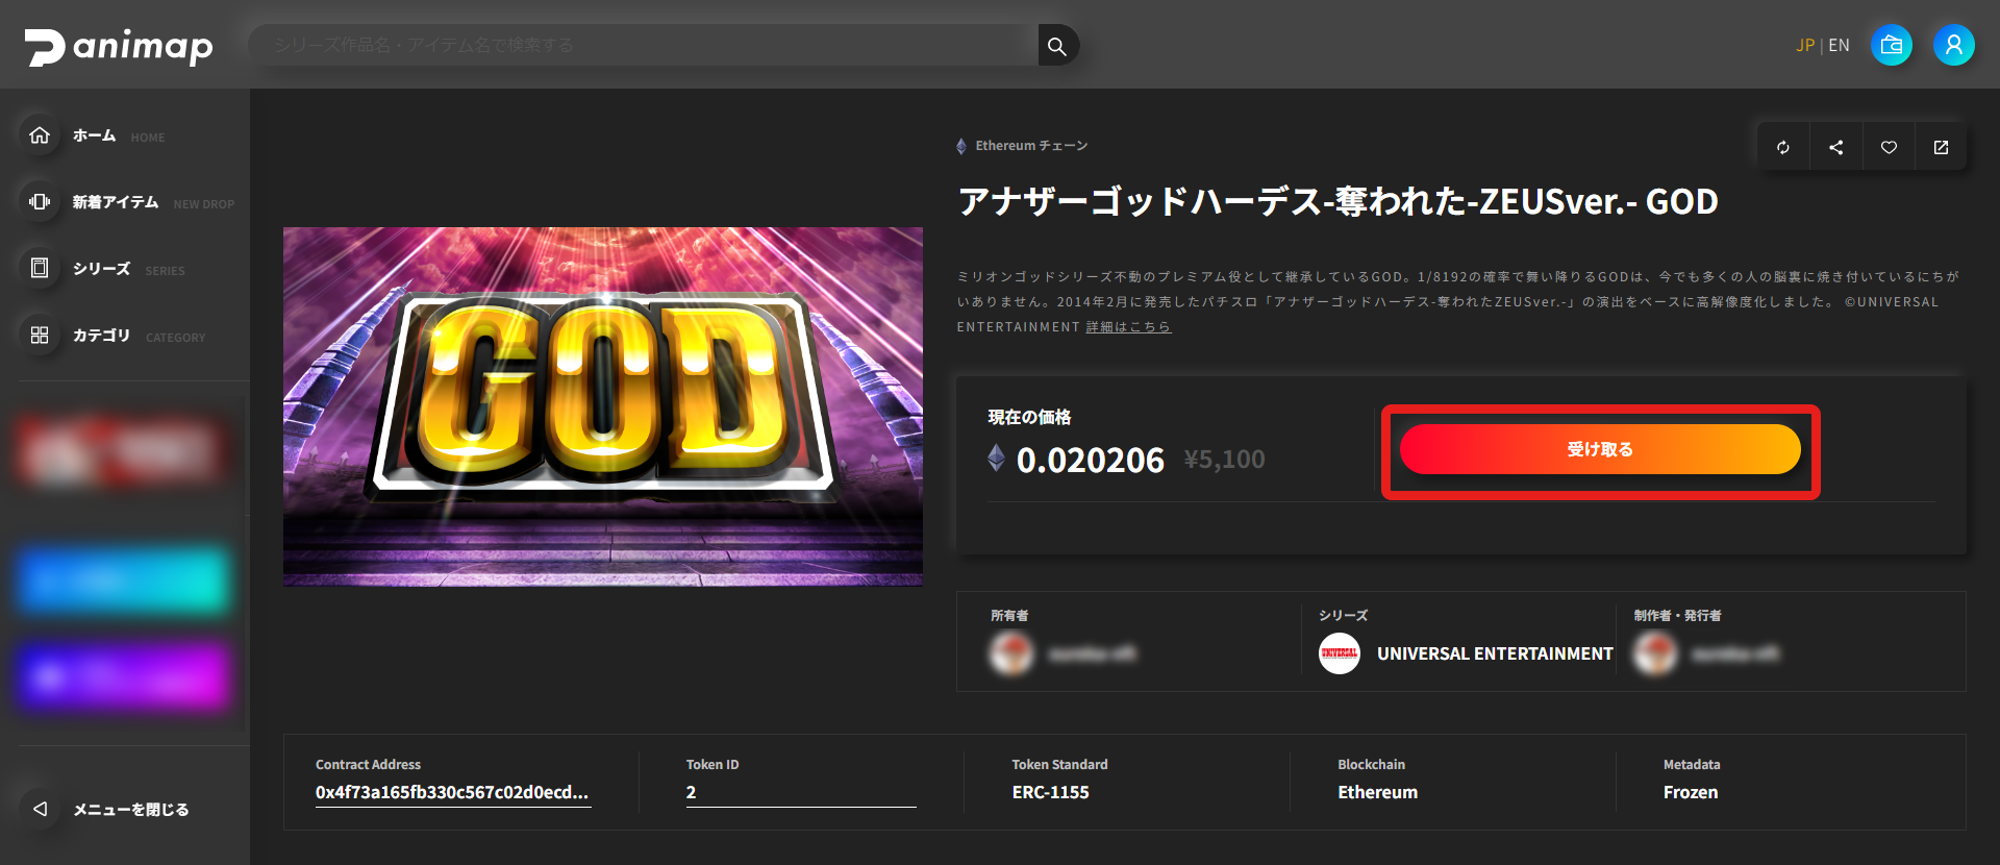Image resolution: width=2000 pixels, height=865 pixels.
Task: Open contract address 0x4f73a165fb330c567c02d0ecd... link
Action: [x=452, y=792]
